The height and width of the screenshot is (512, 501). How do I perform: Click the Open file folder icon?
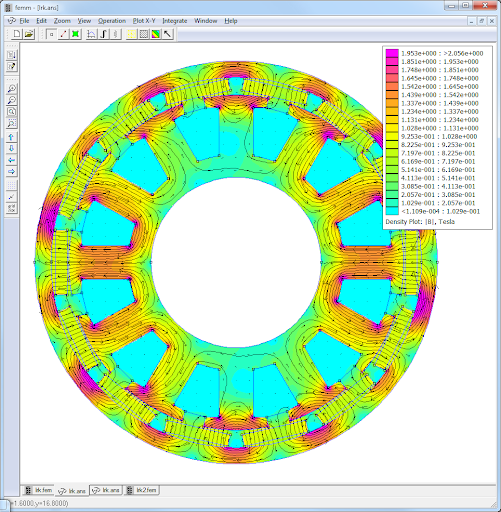tap(29, 34)
